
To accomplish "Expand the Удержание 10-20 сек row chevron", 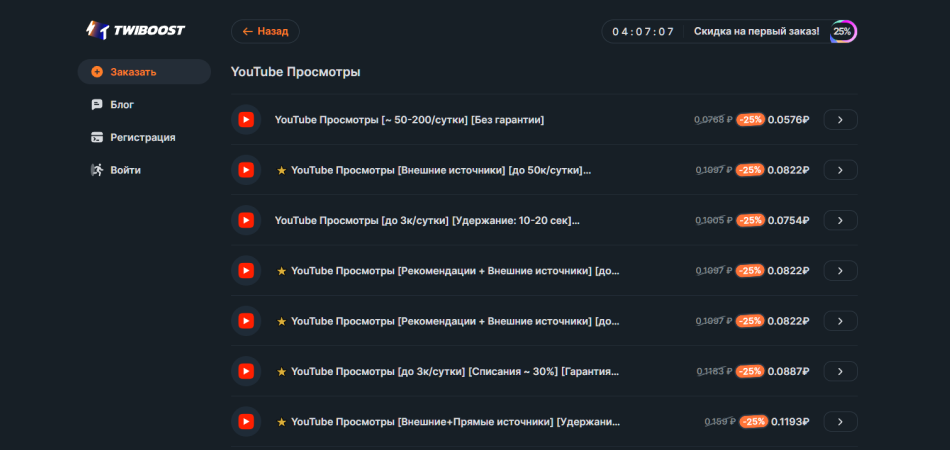I will 840,220.
